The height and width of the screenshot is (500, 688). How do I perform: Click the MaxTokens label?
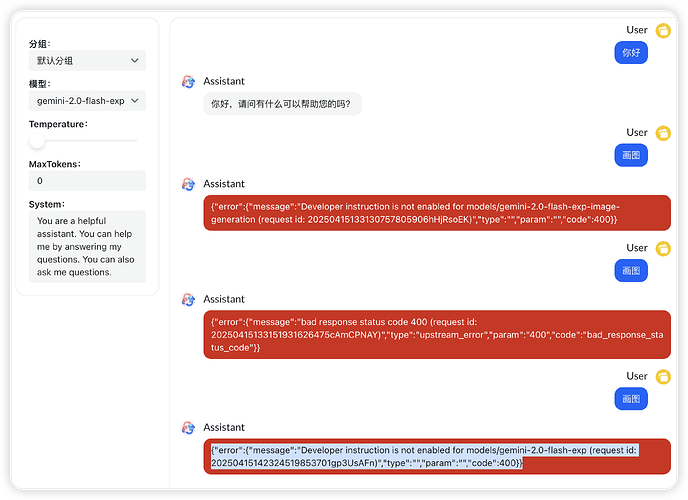(55, 164)
